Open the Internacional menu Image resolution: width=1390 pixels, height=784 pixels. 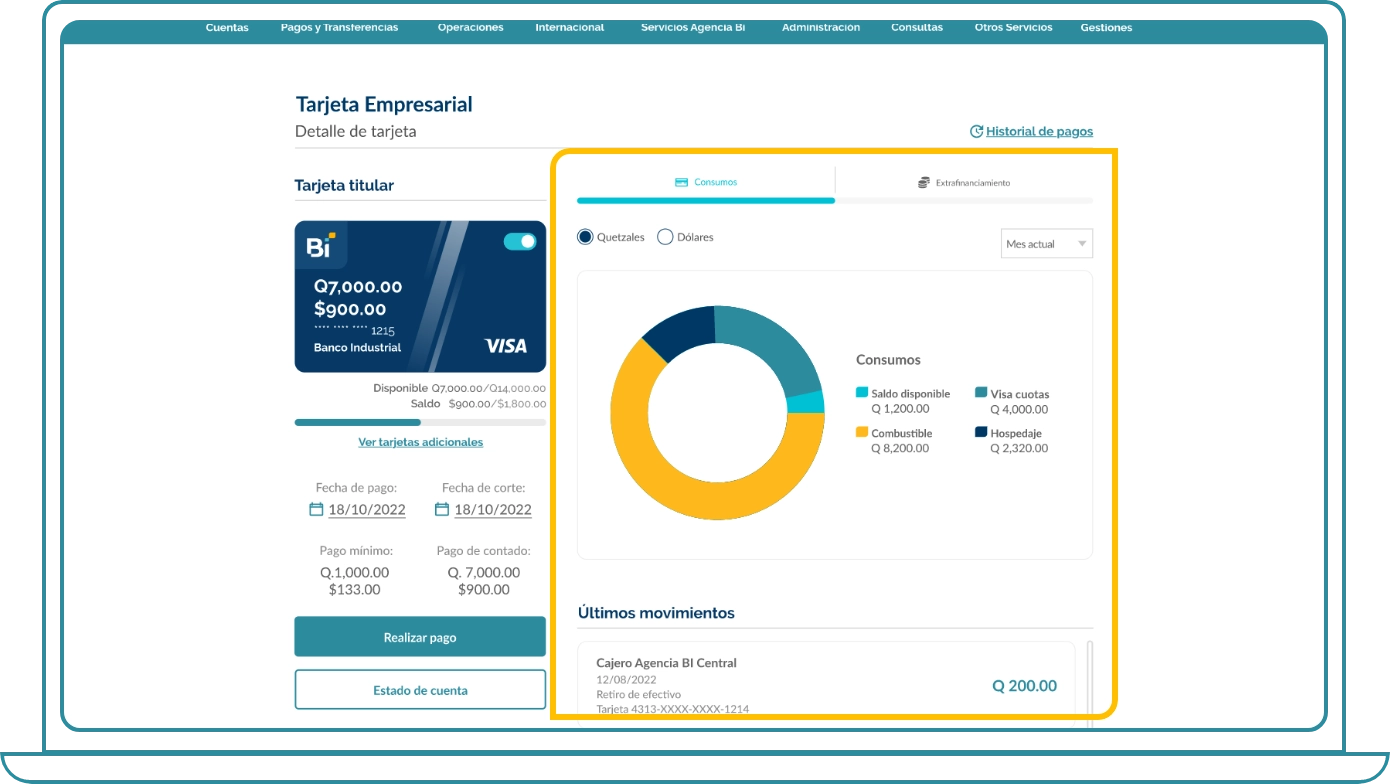pyautogui.click(x=569, y=28)
